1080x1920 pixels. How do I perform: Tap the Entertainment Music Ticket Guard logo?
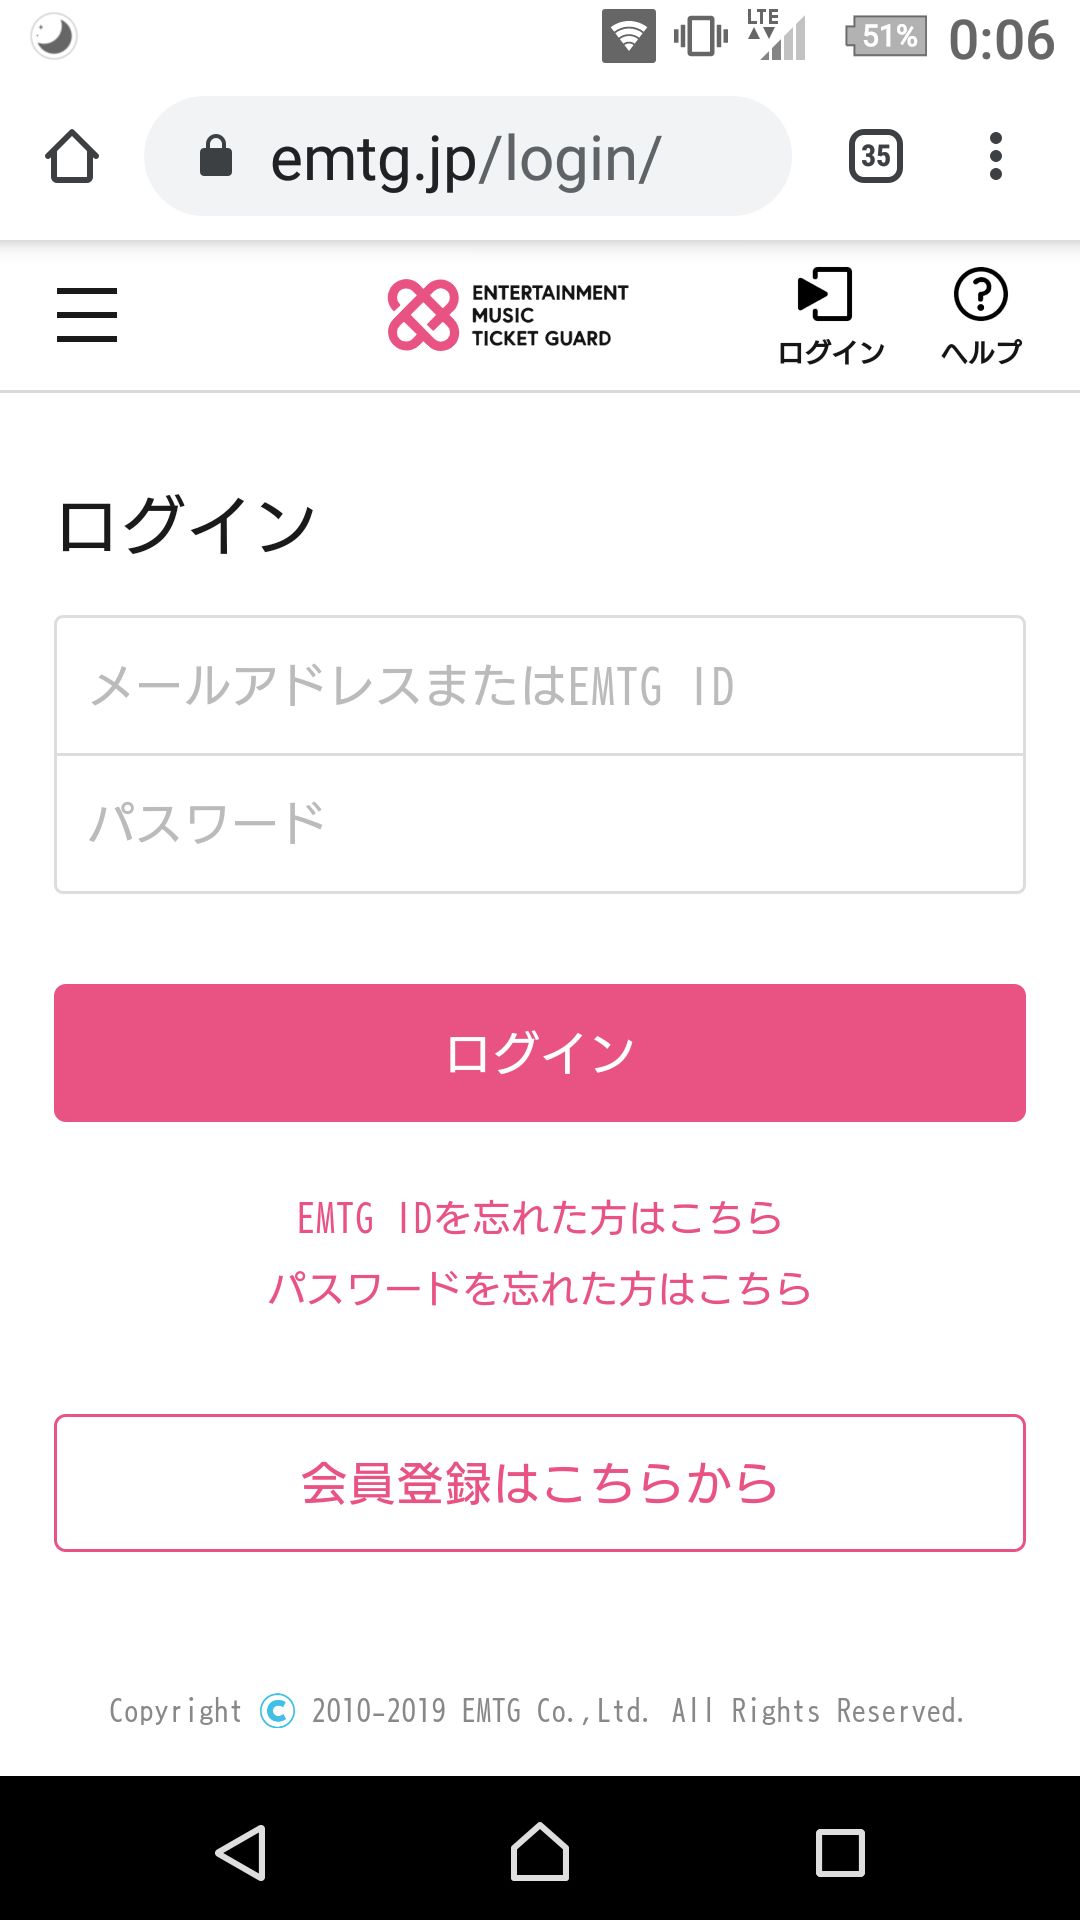coord(508,315)
